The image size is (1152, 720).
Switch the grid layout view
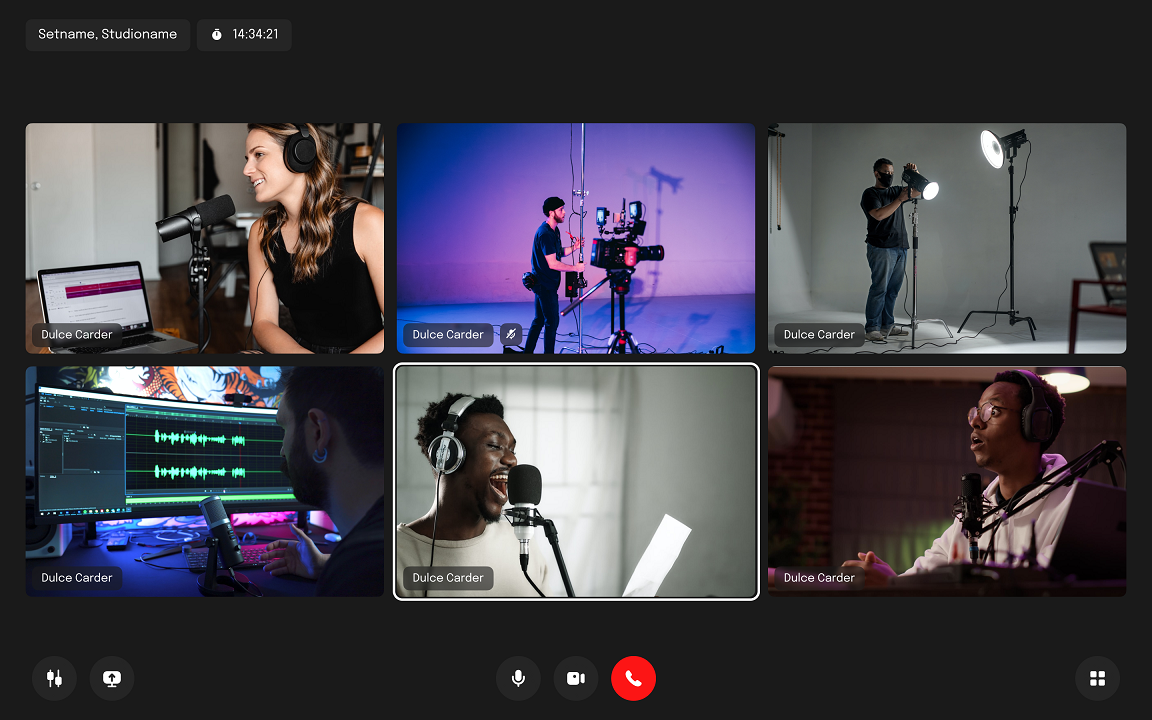click(x=1098, y=678)
